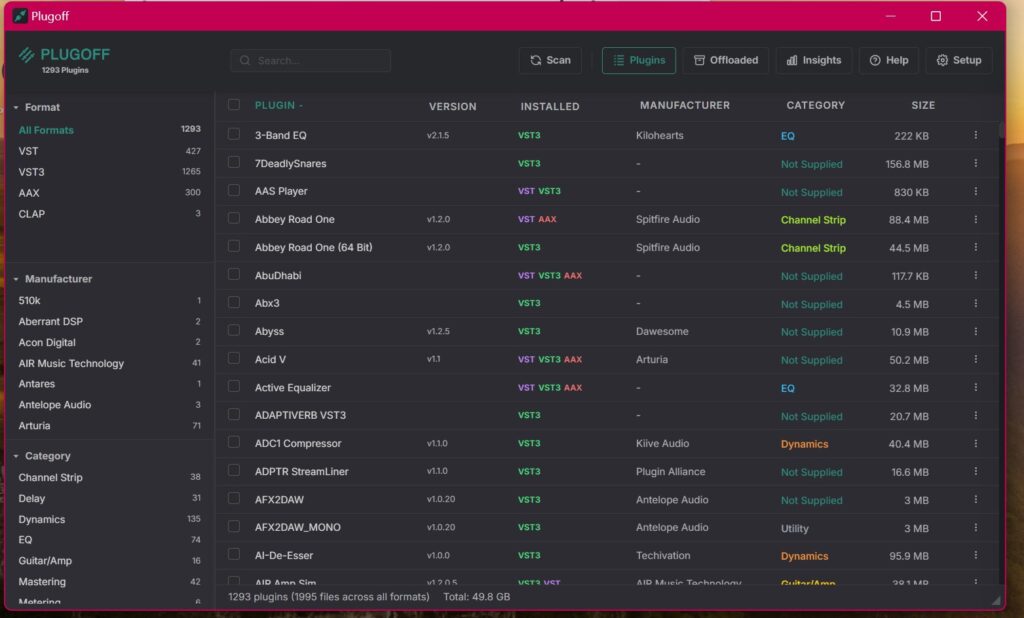
Task: Open three-dot menu for Acid V
Action: tap(976, 359)
